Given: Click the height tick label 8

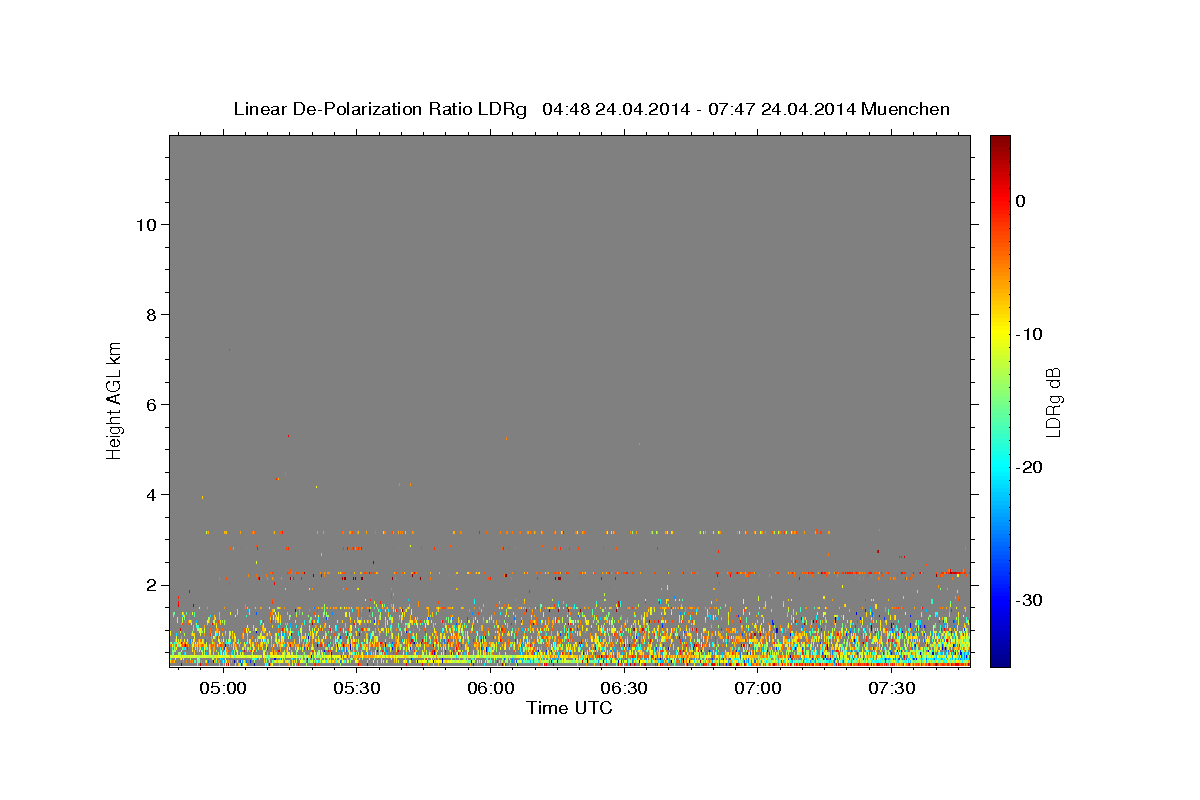Looking at the screenshot, I should coord(151,315).
